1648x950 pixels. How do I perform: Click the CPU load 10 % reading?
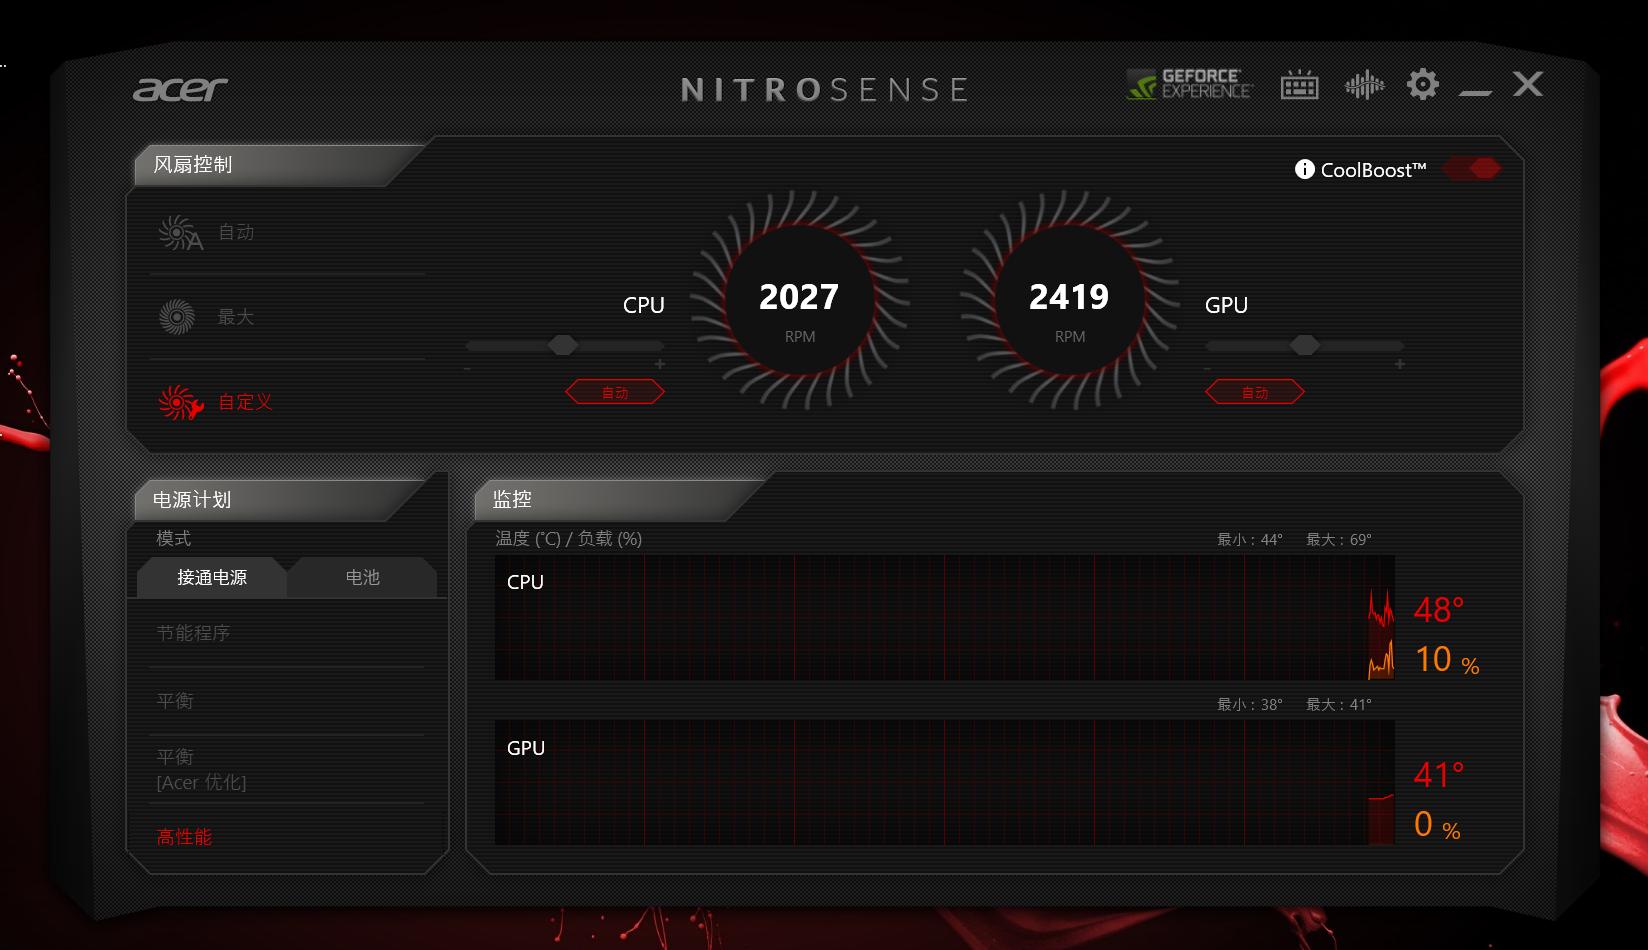point(1447,659)
